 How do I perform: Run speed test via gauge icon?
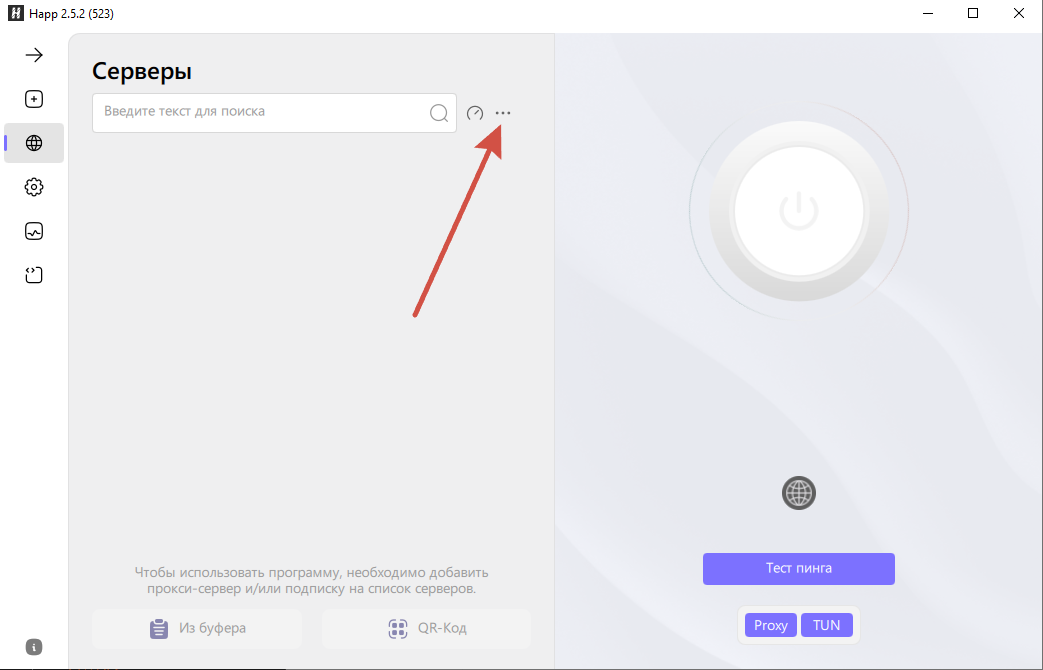(x=475, y=113)
